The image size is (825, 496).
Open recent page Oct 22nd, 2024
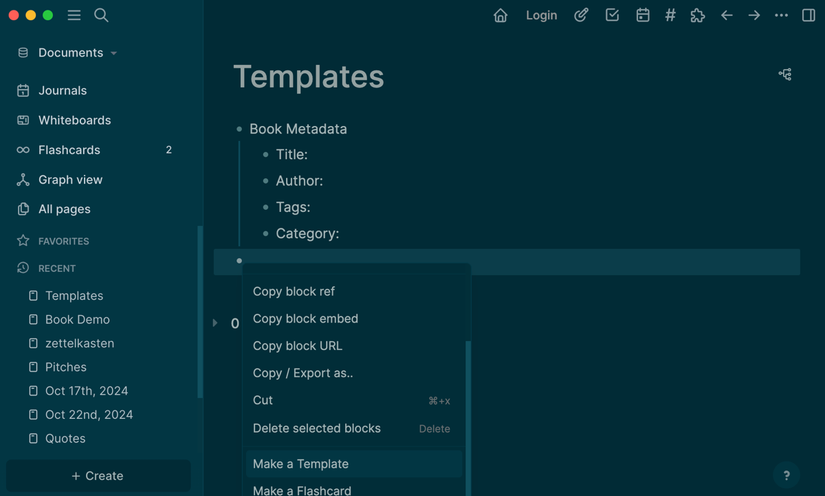click(x=89, y=414)
